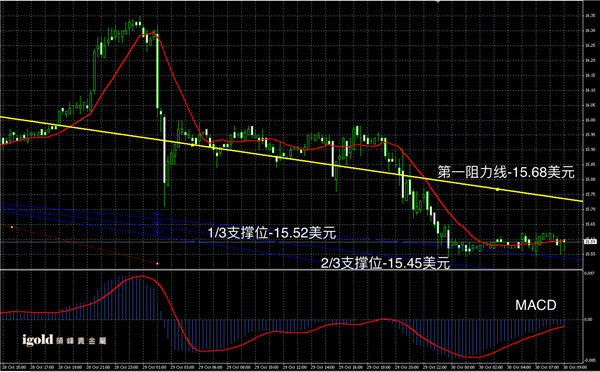Select the divider between price chart and MACD panel
The width and height of the screenshot is (600, 372).
point(291,270)
